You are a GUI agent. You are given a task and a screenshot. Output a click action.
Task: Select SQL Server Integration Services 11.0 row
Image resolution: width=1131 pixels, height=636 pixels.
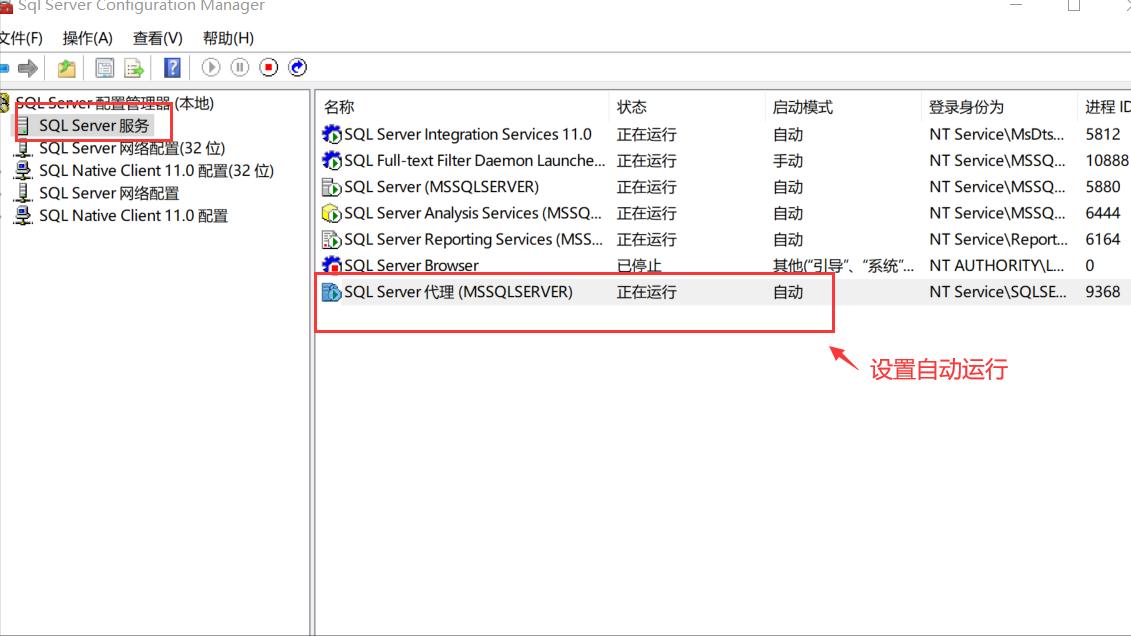[x=723, y=134]
